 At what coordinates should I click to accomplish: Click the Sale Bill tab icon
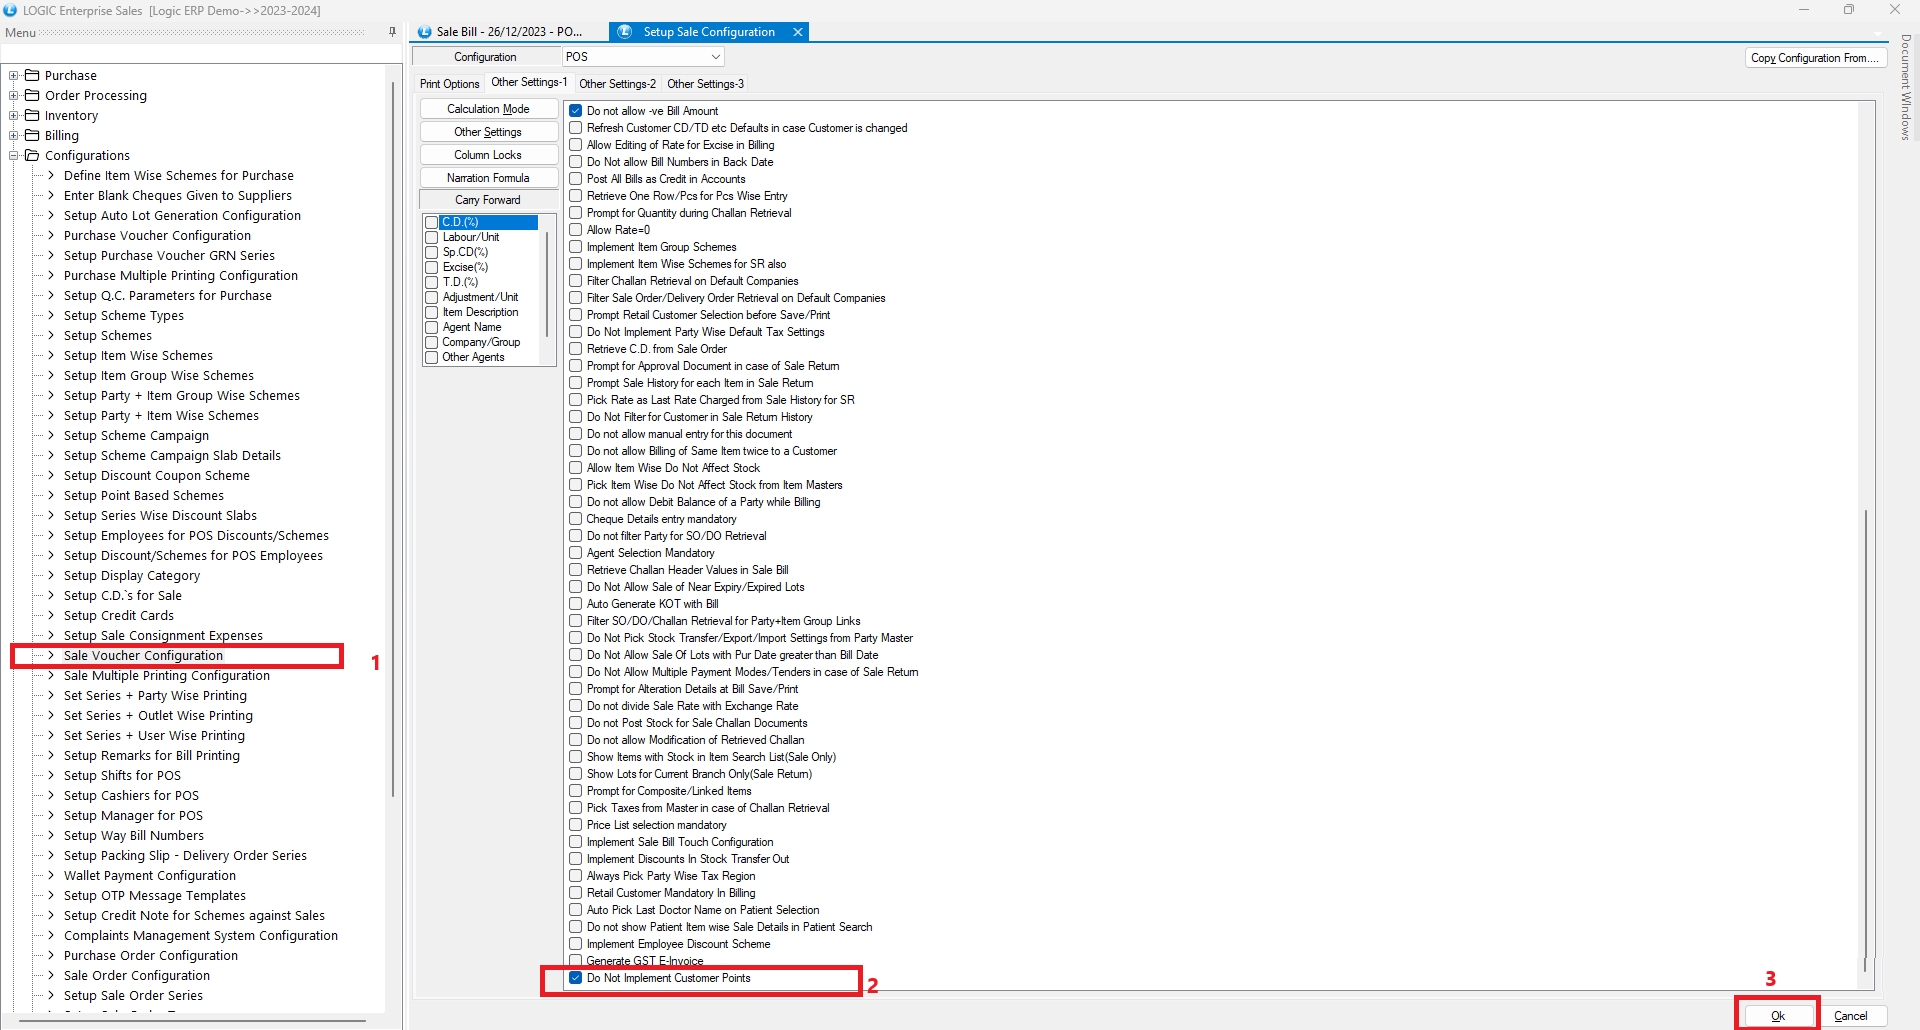[424, 32]
